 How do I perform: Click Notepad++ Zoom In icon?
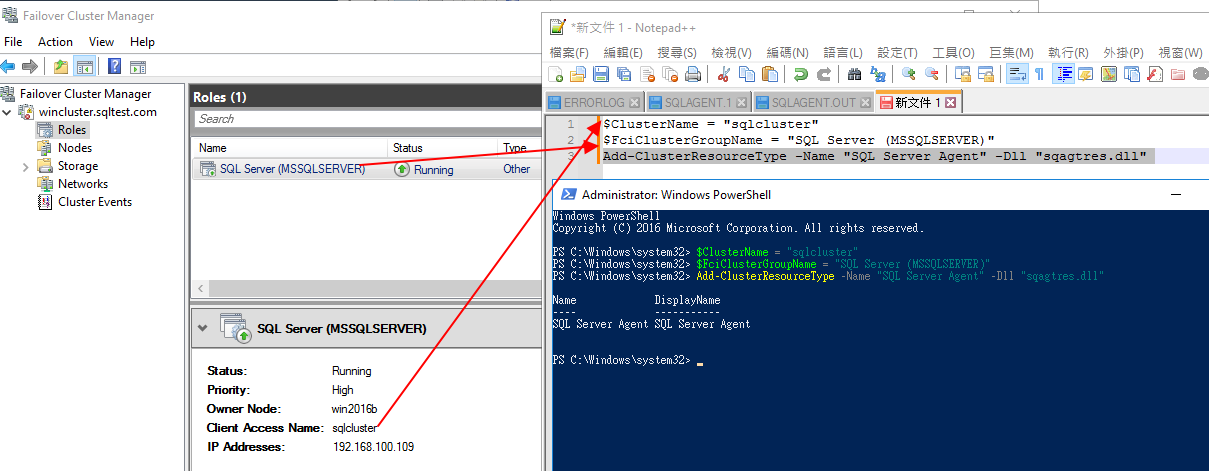[x=909, y=74]
